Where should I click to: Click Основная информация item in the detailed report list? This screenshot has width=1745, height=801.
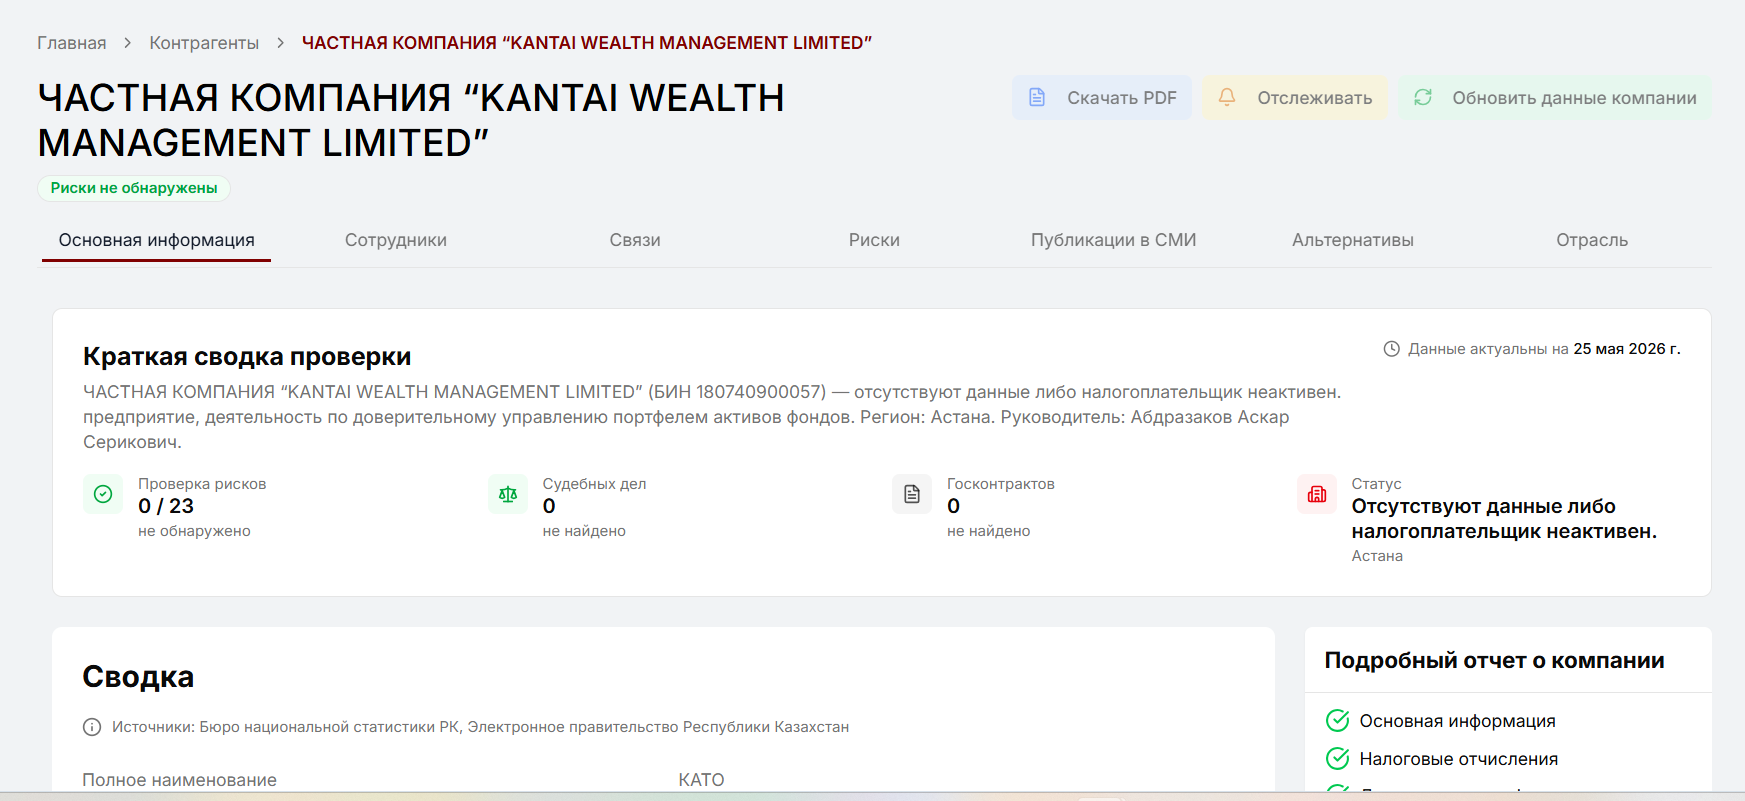click(1457, 721)
